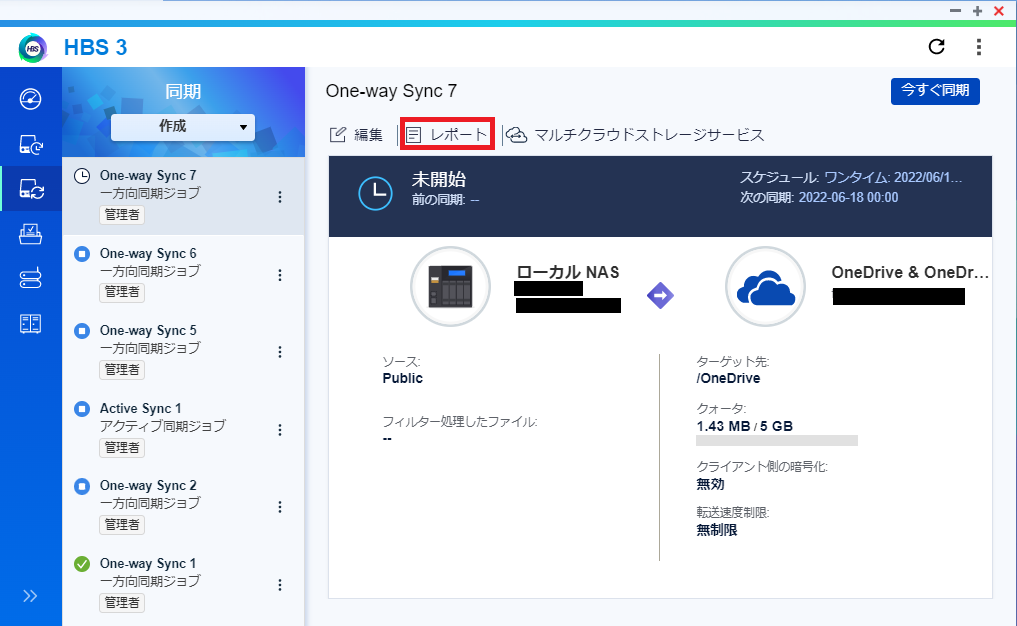The width and height of the screenshot is (1017, 626).
Task: Click the One-way Sync 7 heading
Action: [391, 91]
